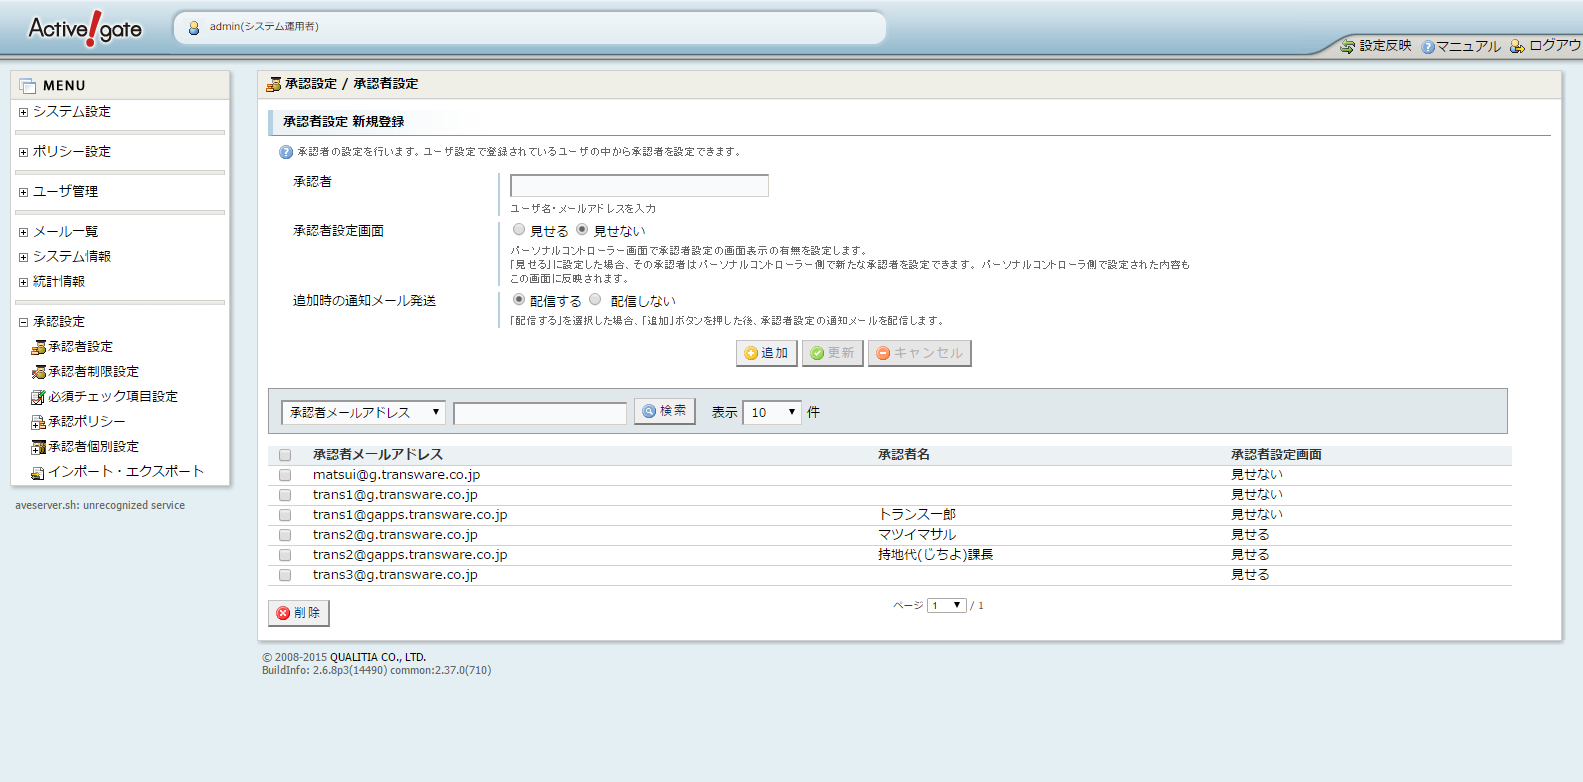Open the 表示 count dropdown
The image size is (1583, 782).
coord(772,413)
